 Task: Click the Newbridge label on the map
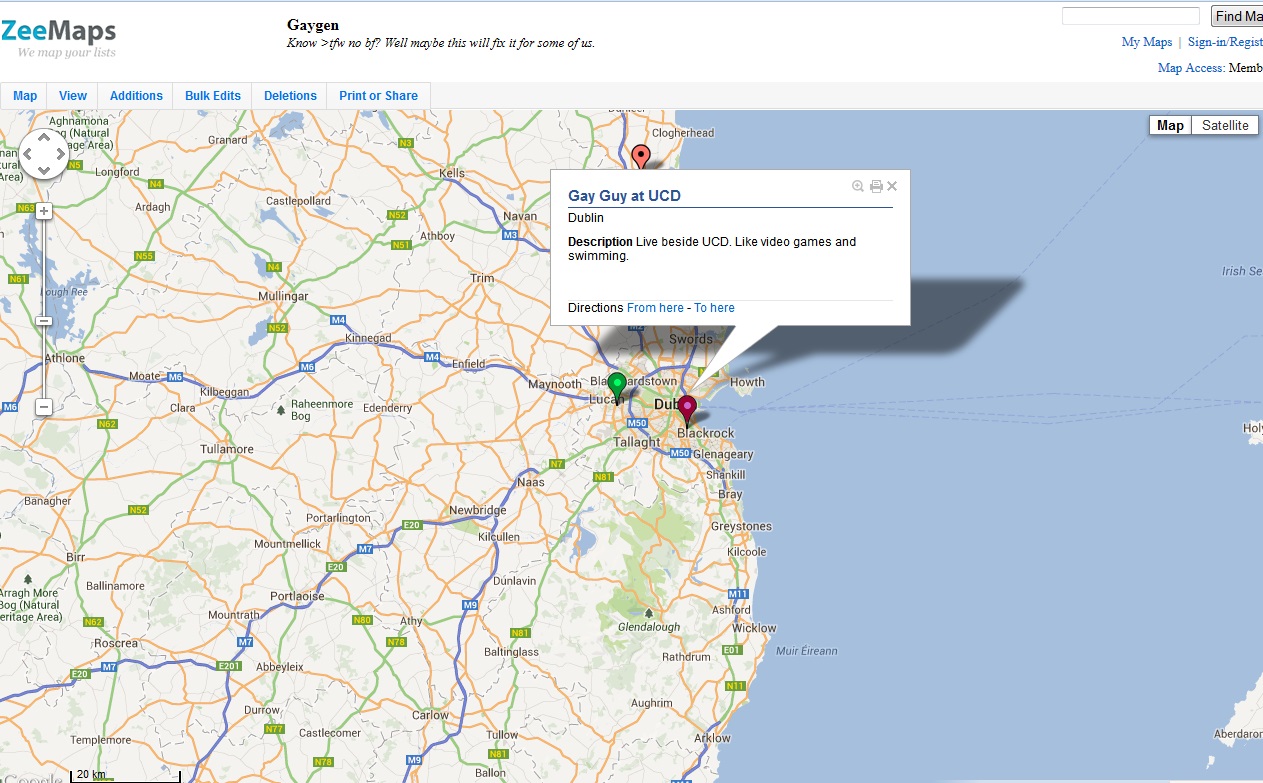coord(478,510)
